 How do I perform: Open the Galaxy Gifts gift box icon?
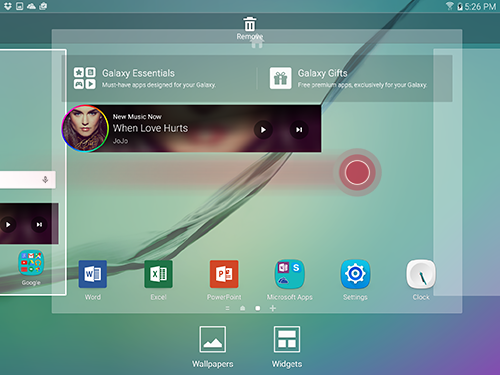281,78
